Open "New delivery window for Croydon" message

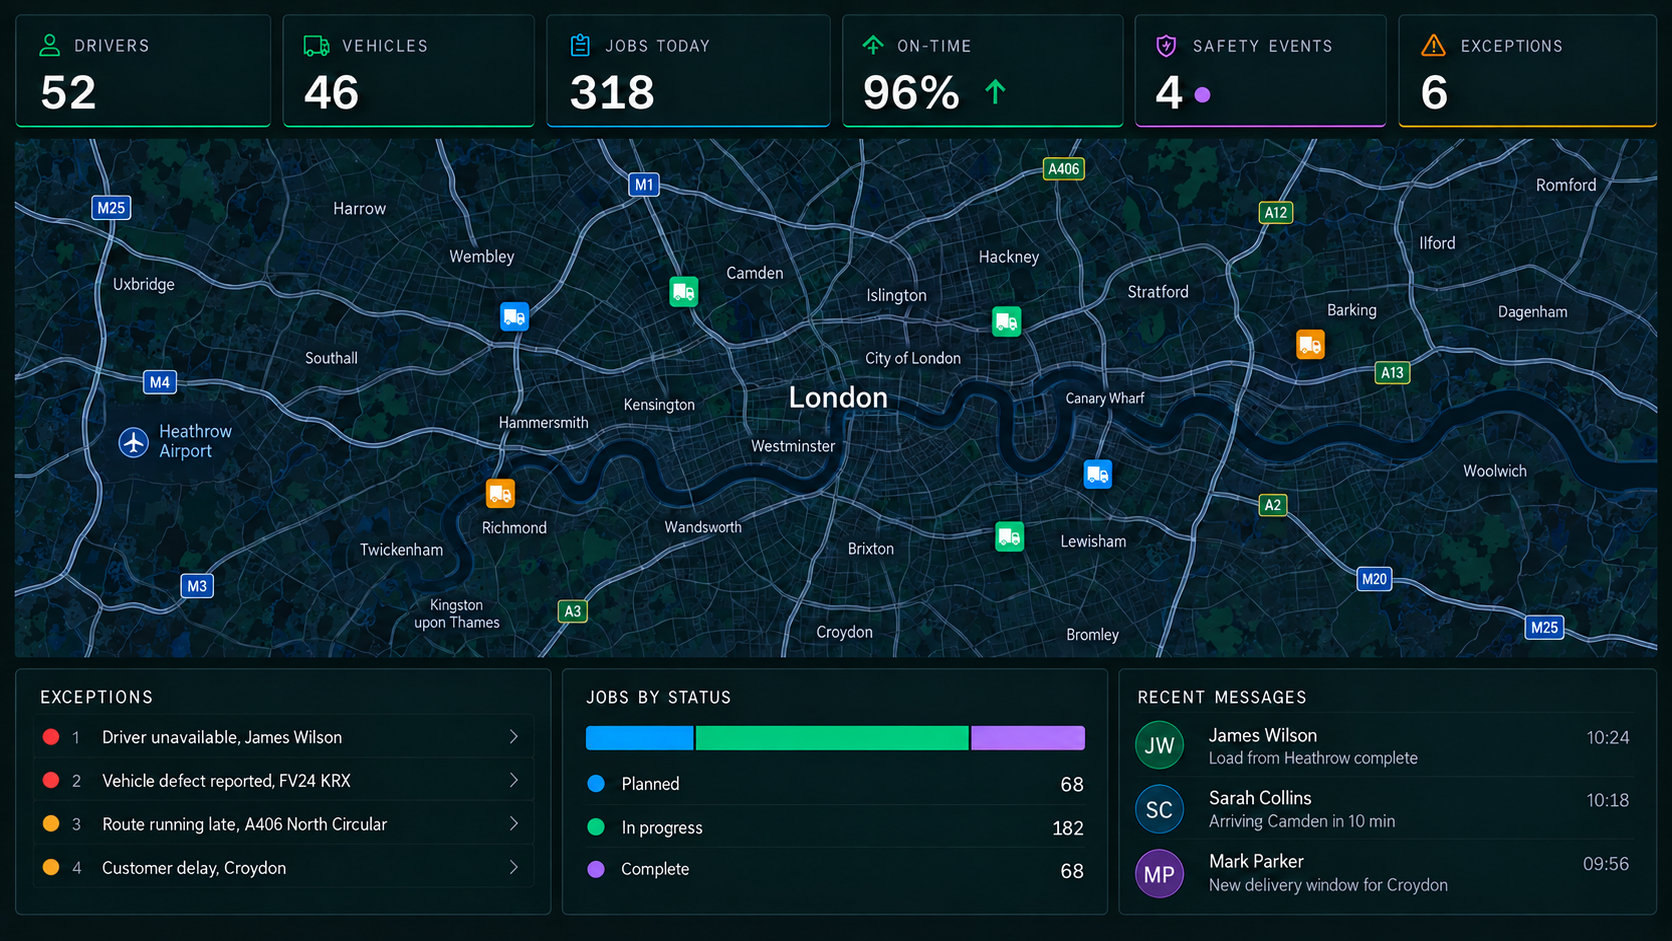1328,885
